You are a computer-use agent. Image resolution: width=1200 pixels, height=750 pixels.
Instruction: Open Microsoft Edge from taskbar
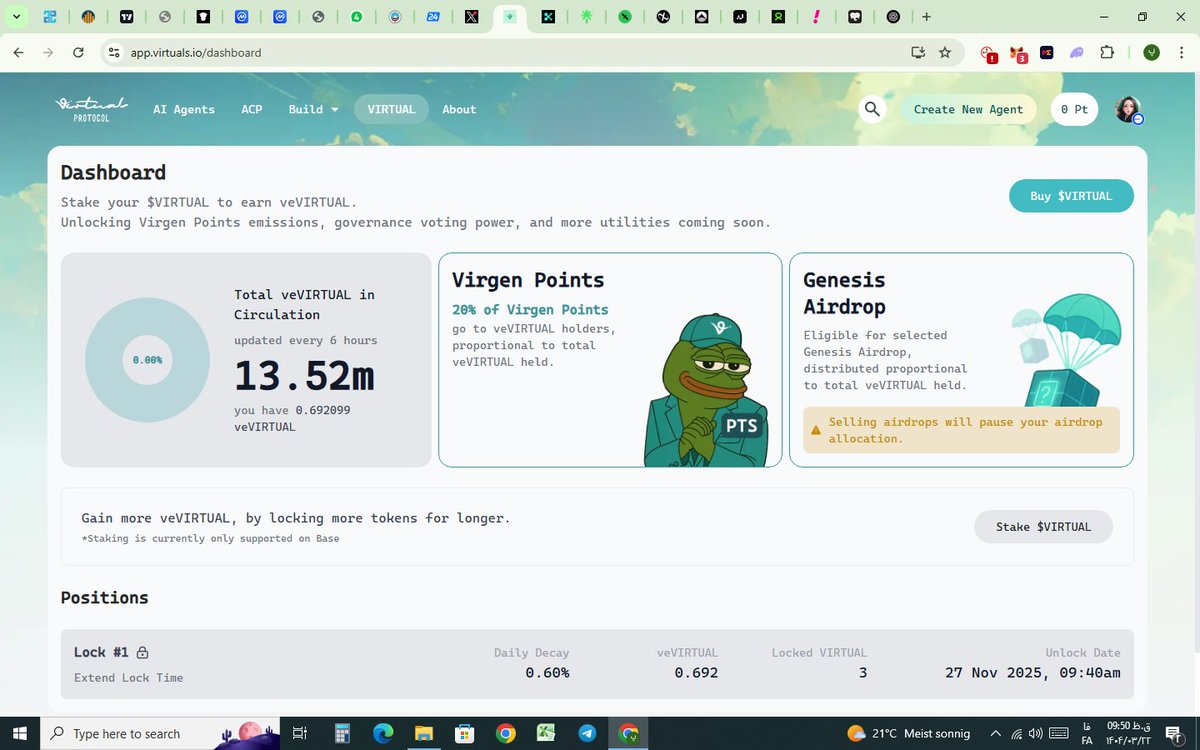[383, 733]
